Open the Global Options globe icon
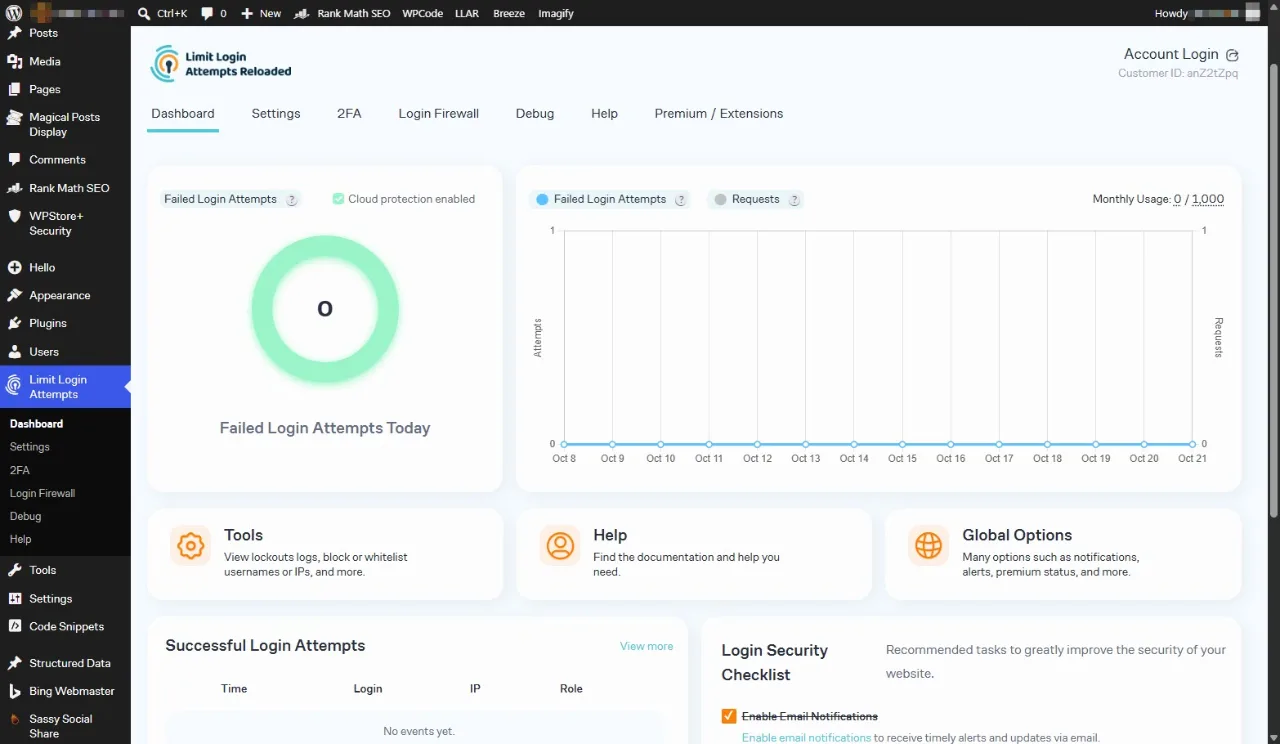1280x744 pixels. click(x=928, y=546)
